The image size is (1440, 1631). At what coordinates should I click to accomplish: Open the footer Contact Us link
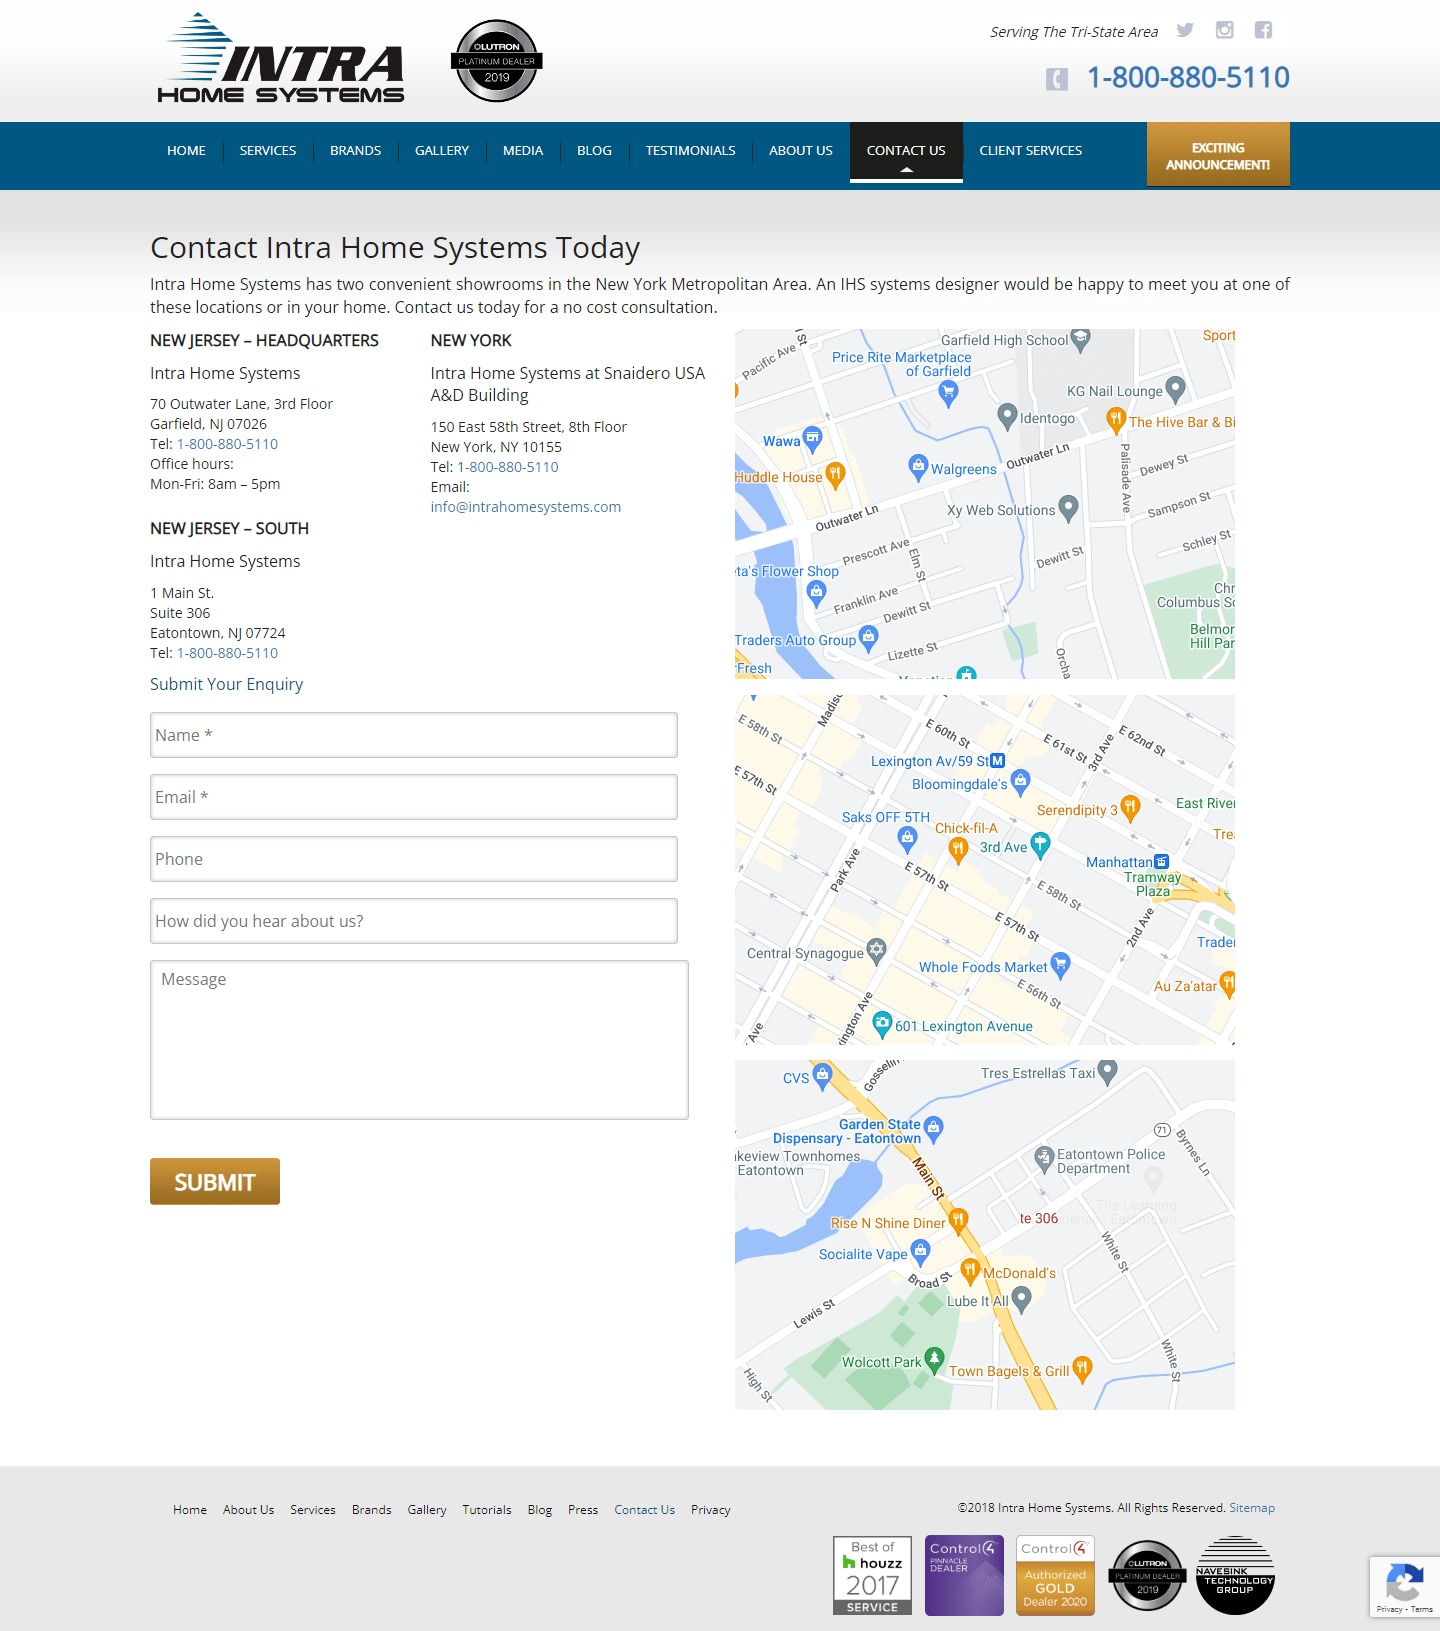(x=644, y=1510)
